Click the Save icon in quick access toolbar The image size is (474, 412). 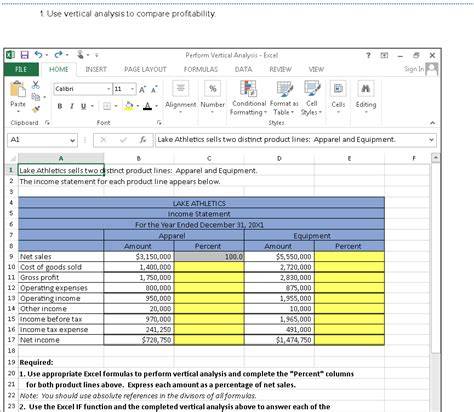tap(24, 55)
